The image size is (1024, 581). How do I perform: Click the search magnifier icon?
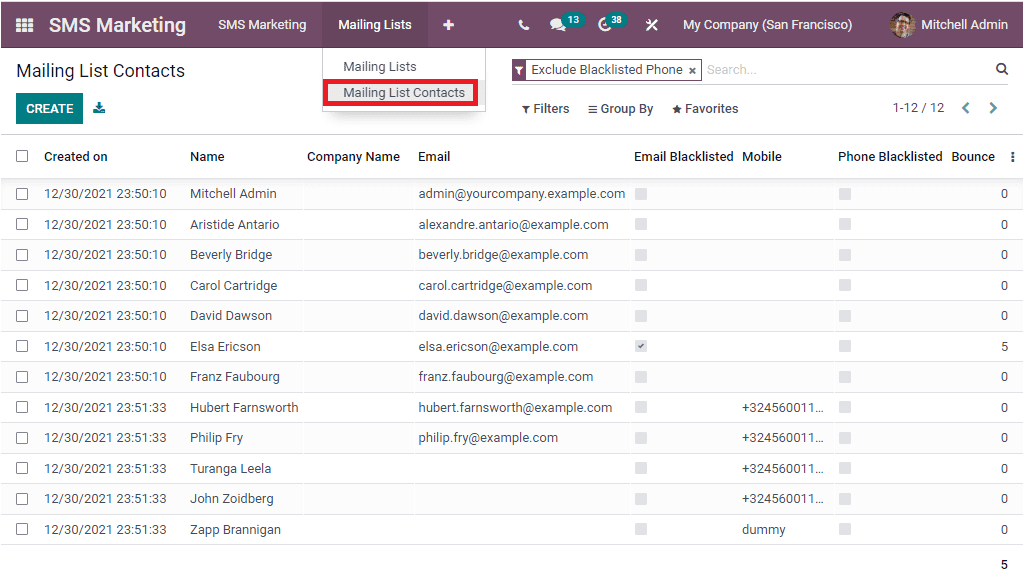tap(1002, 69)
